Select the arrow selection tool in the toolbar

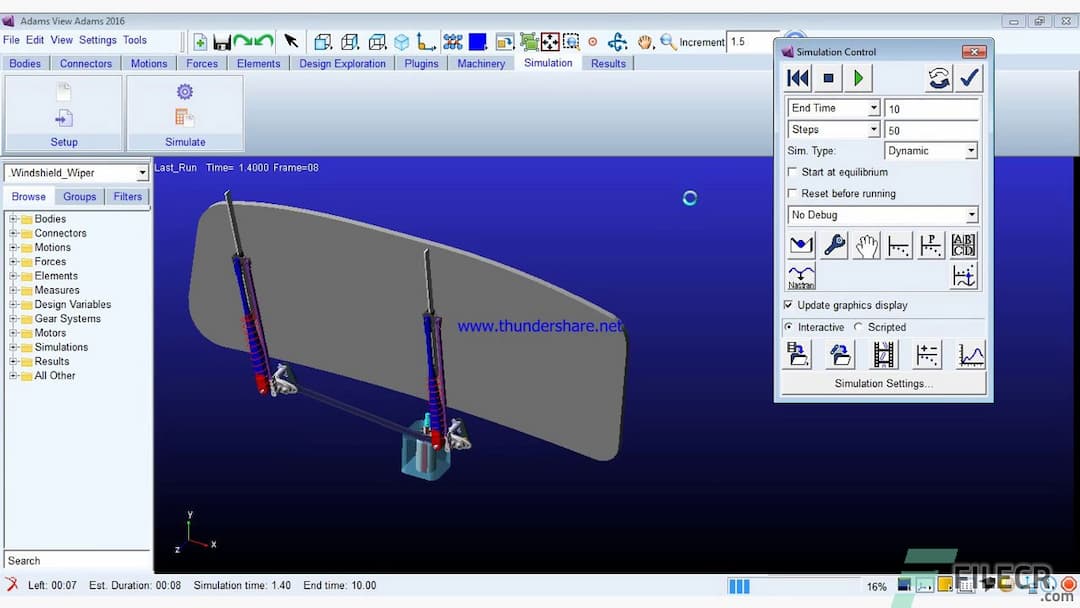(x=291, y=41)
